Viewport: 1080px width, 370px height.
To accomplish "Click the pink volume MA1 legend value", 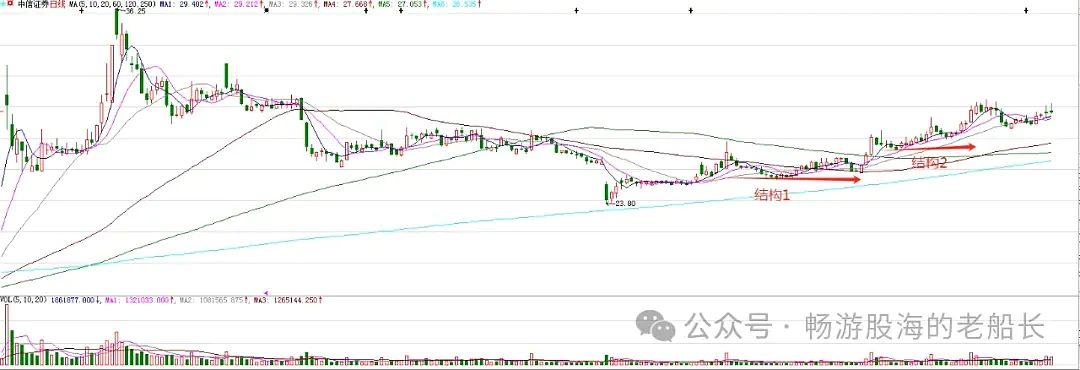I will point(136,300).
